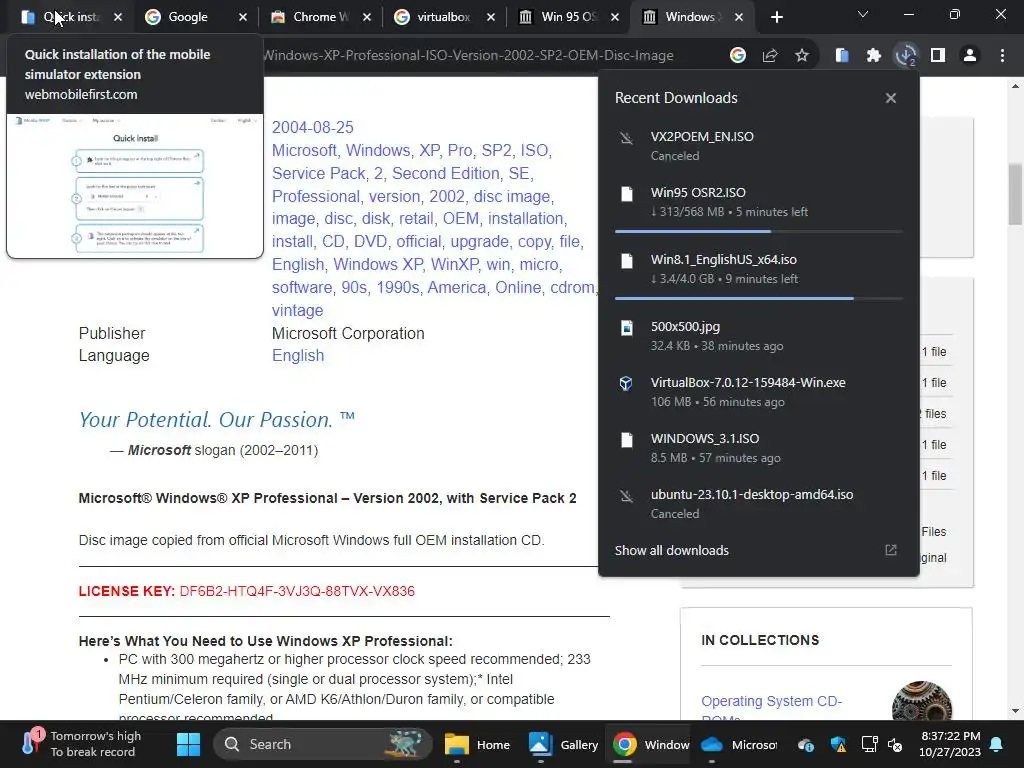Close the virtualbox tab

coord(490,17)
